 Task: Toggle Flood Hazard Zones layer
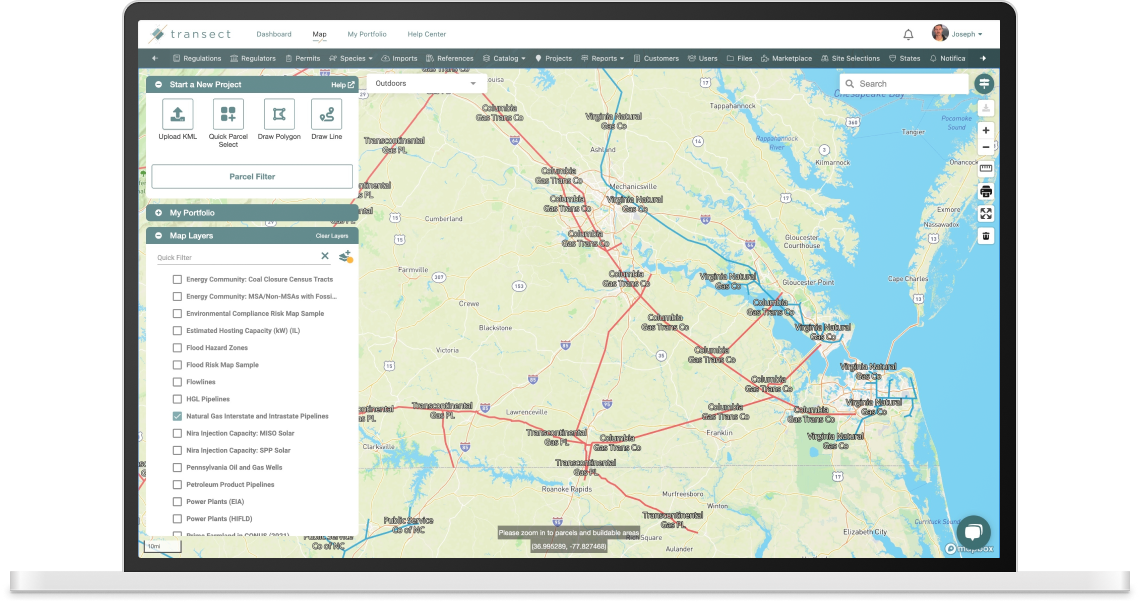point(177,348)
